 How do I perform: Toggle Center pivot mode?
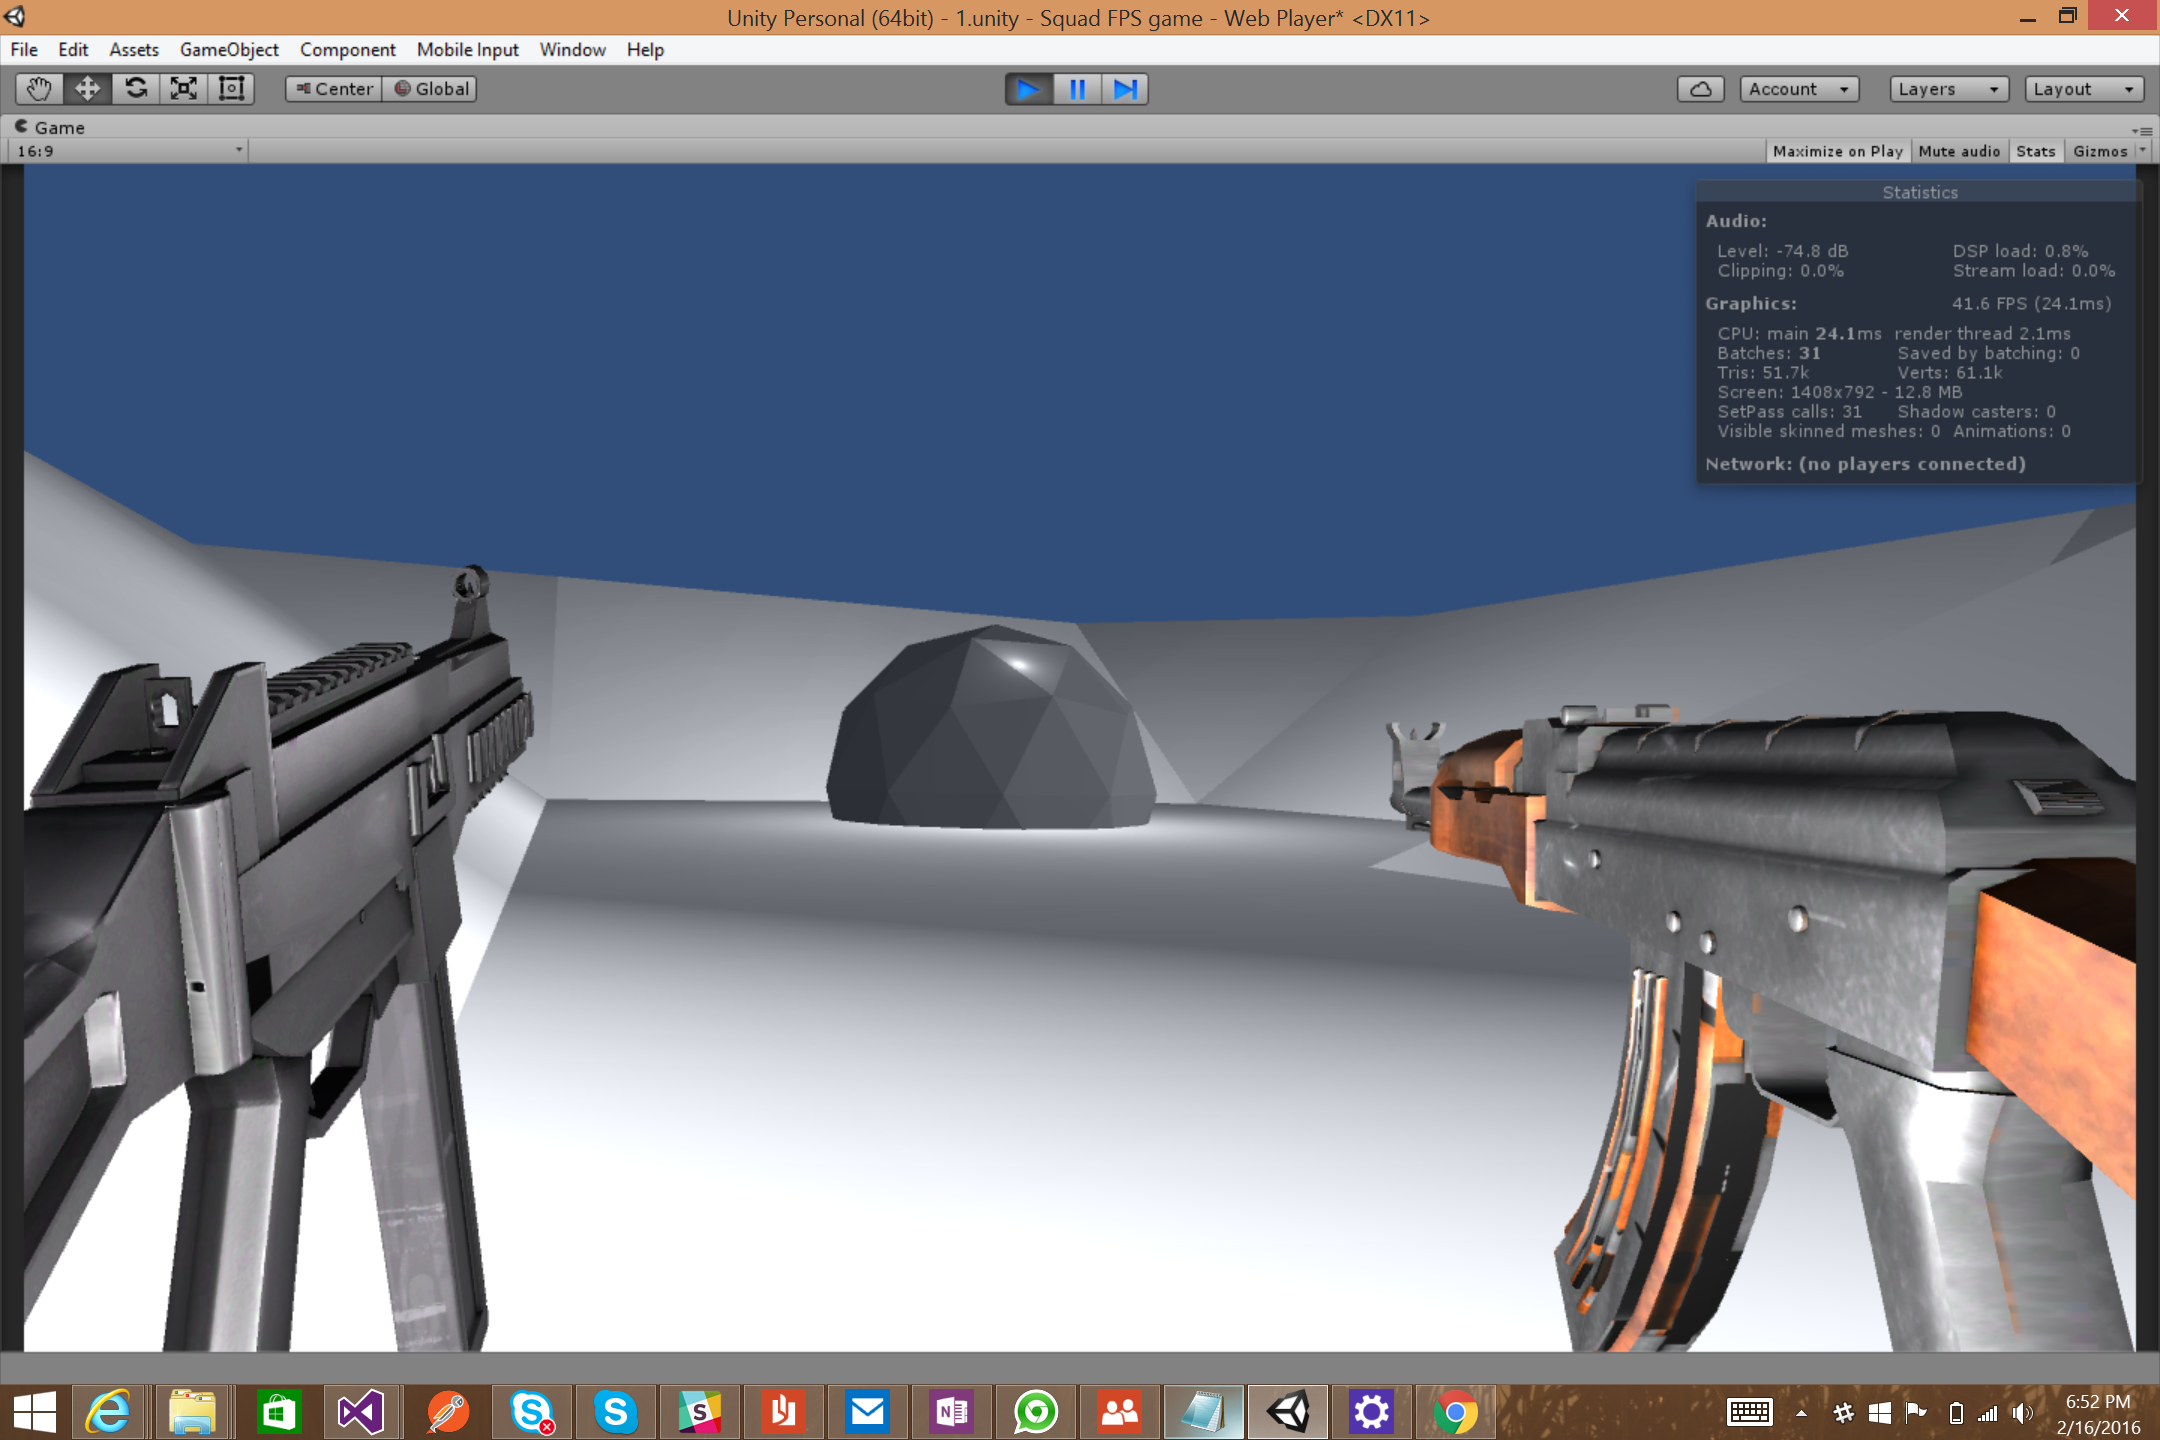pos(334,89)
